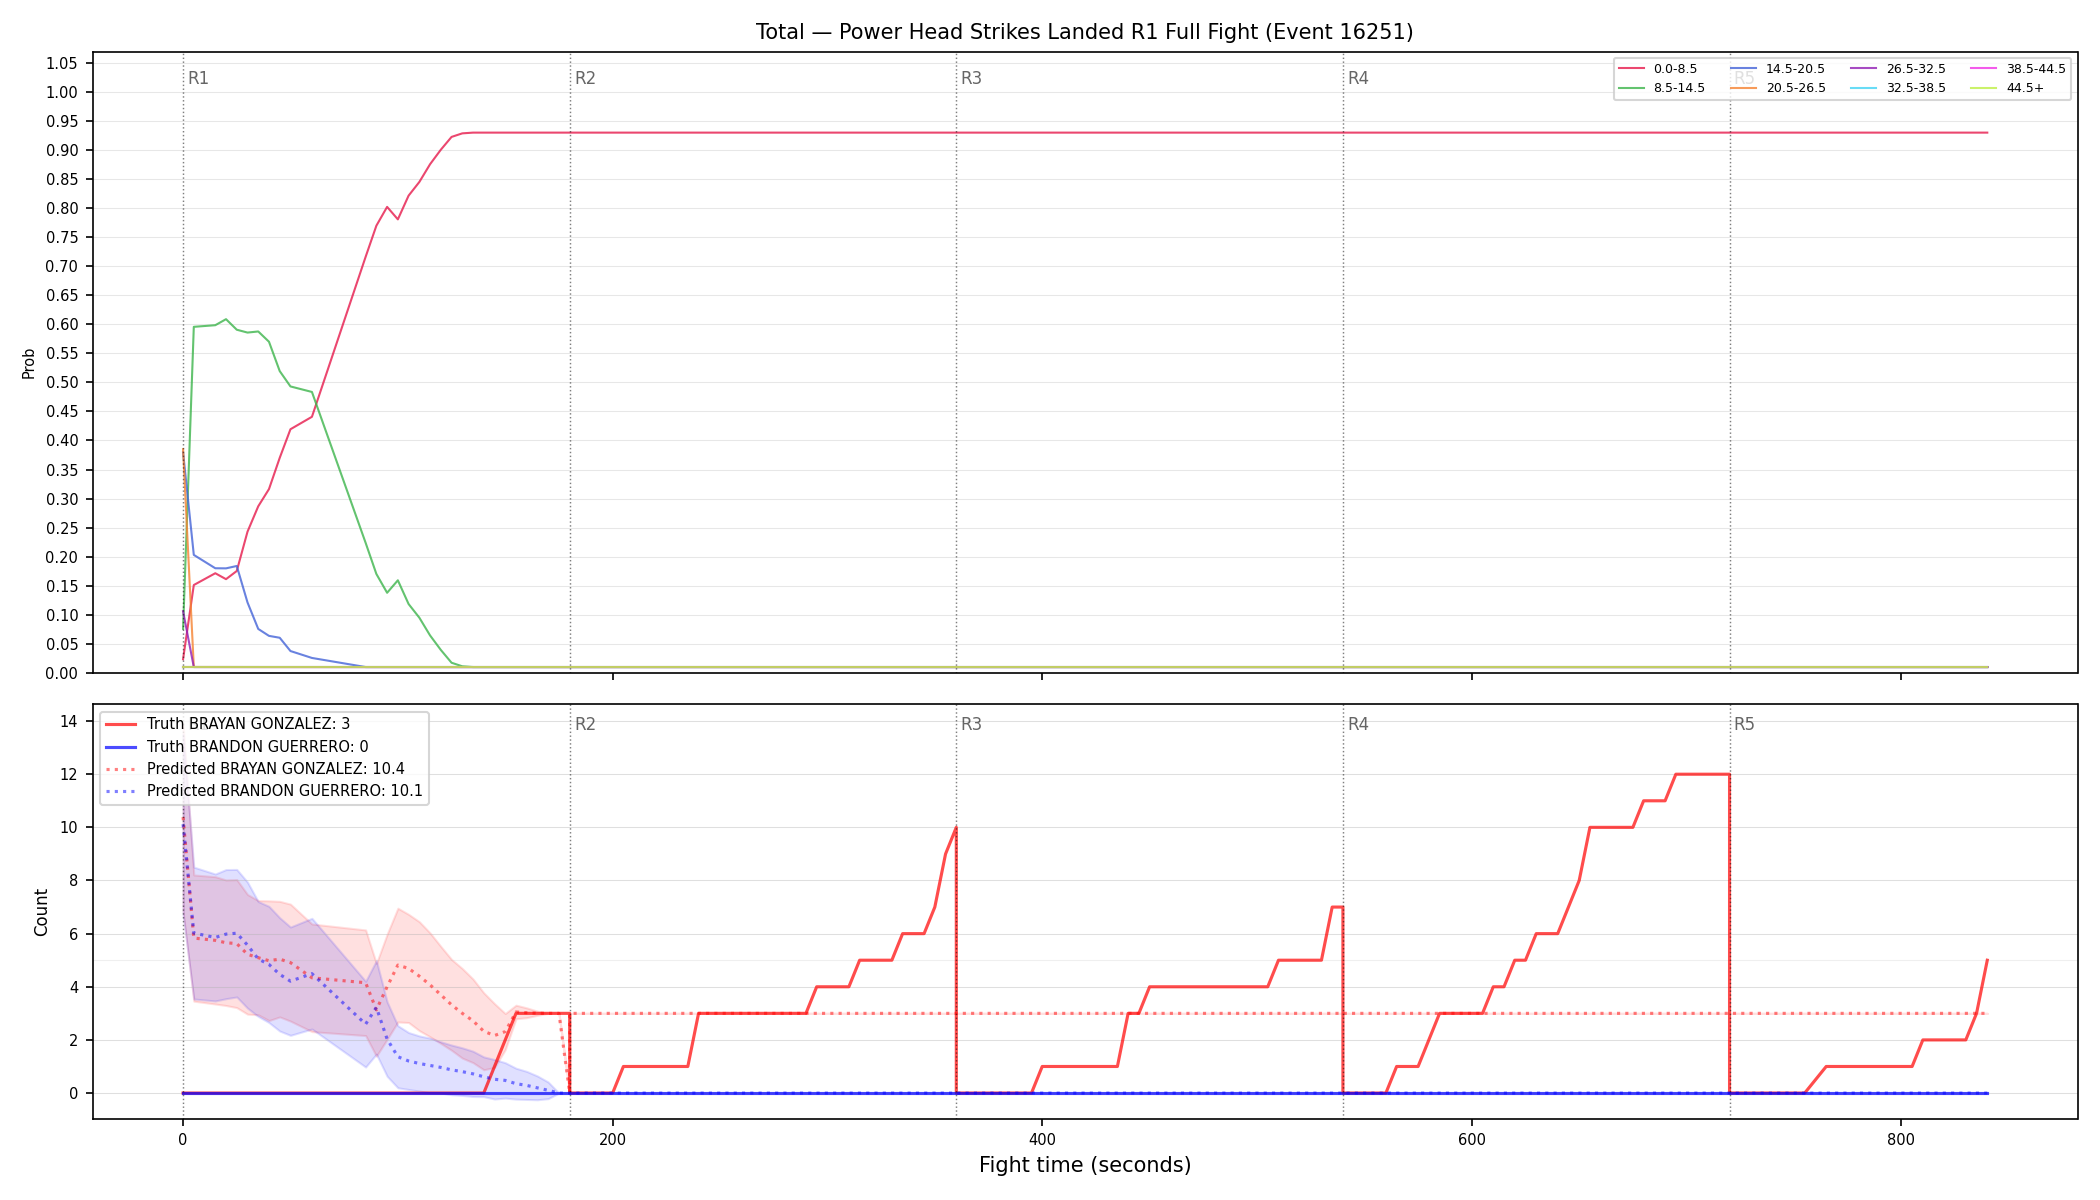Click the 800 tick on the fight time axis
The image size is (2100, 1200).
coord(1901,1139)
